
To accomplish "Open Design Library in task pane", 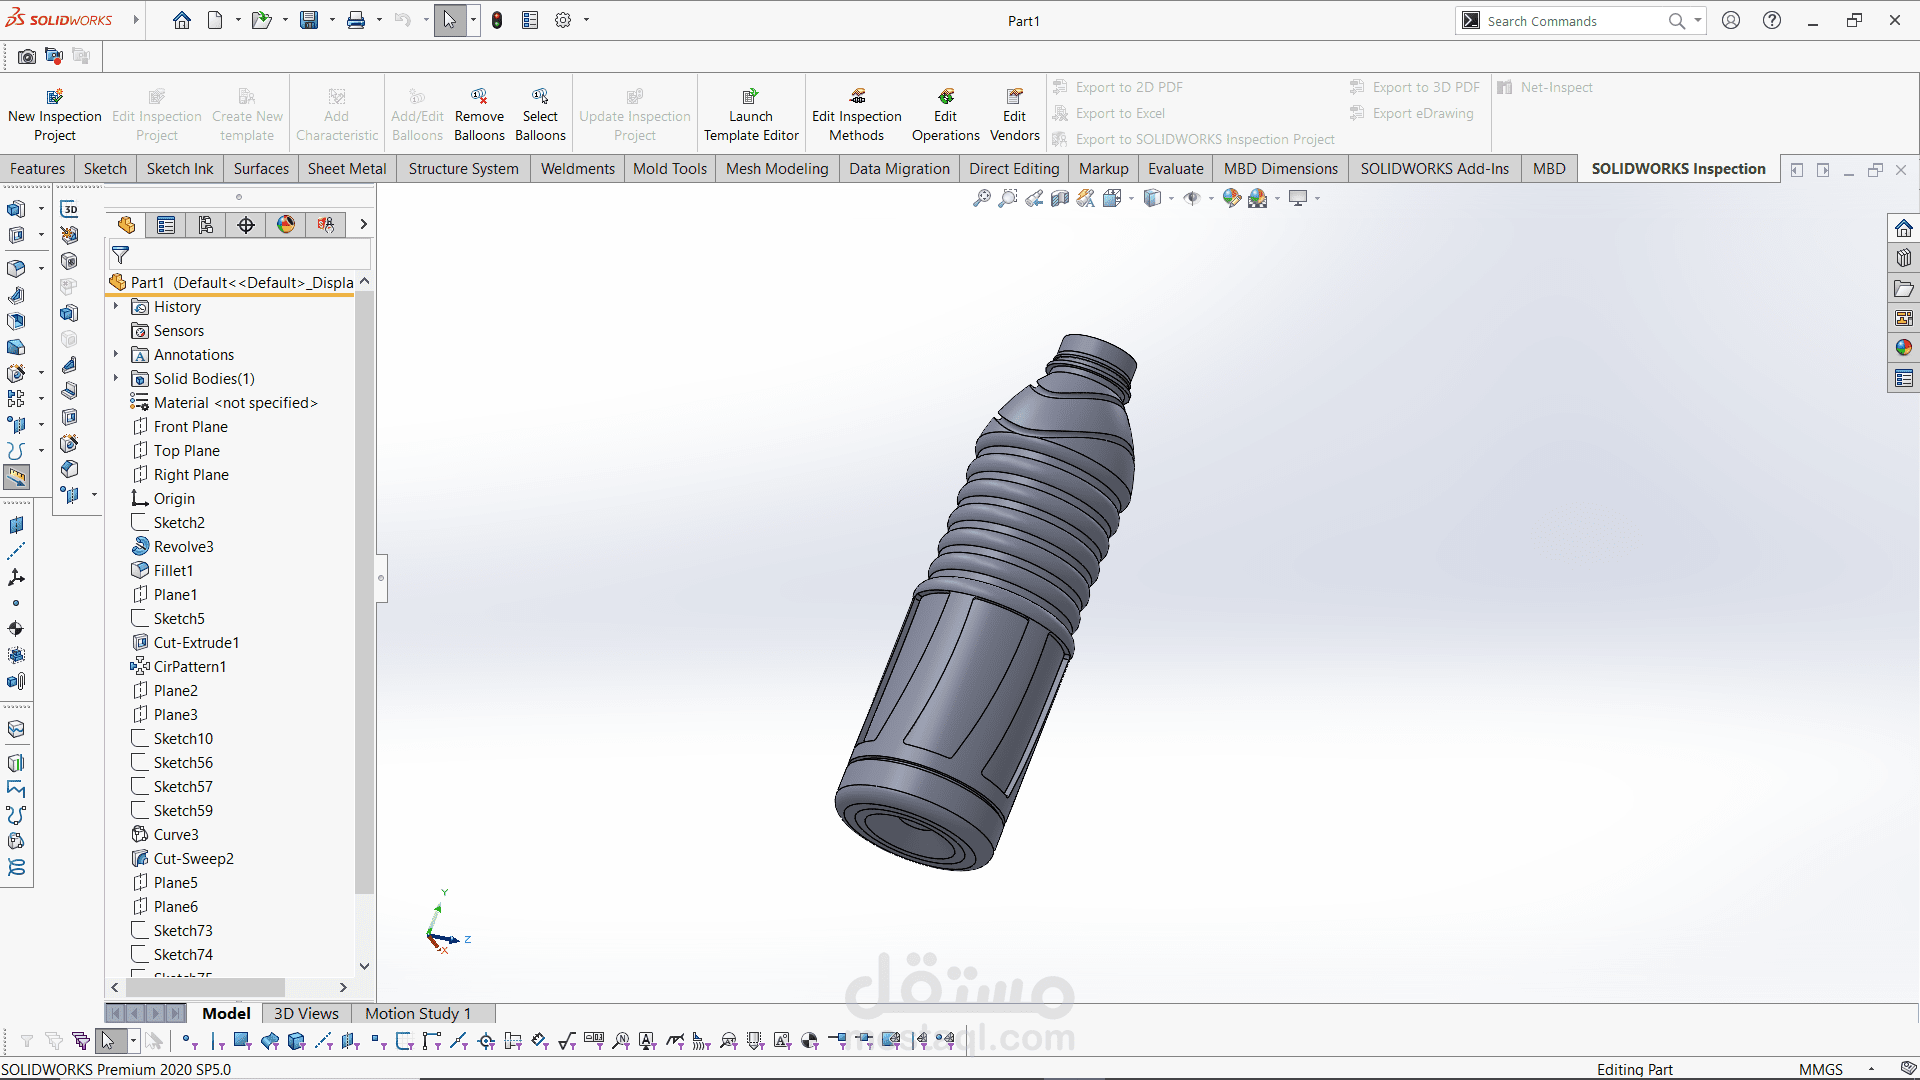I will [x=1904, y=258].
